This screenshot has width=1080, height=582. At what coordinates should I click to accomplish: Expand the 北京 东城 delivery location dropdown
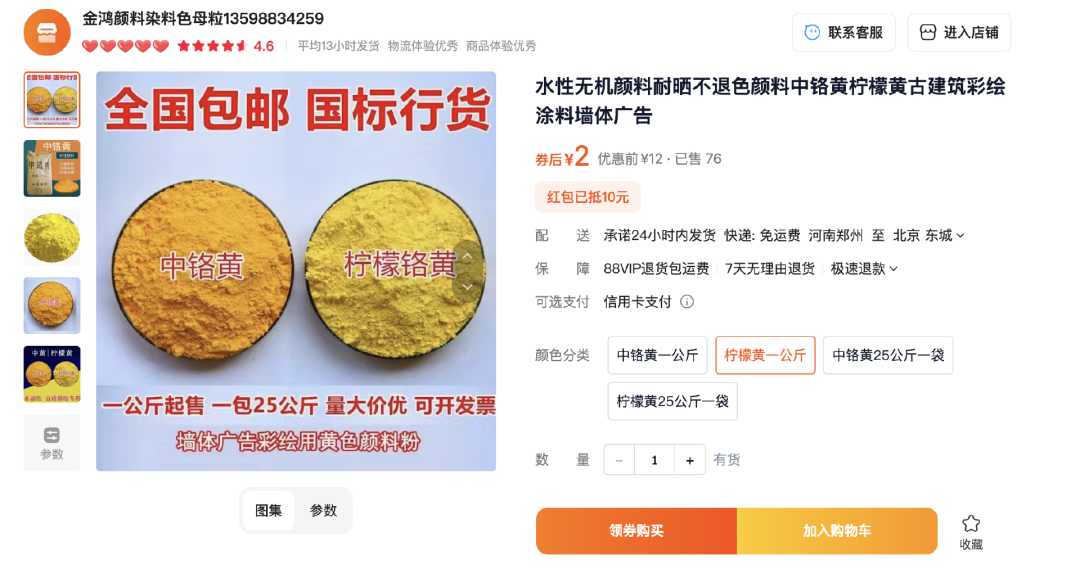(928, 236)
